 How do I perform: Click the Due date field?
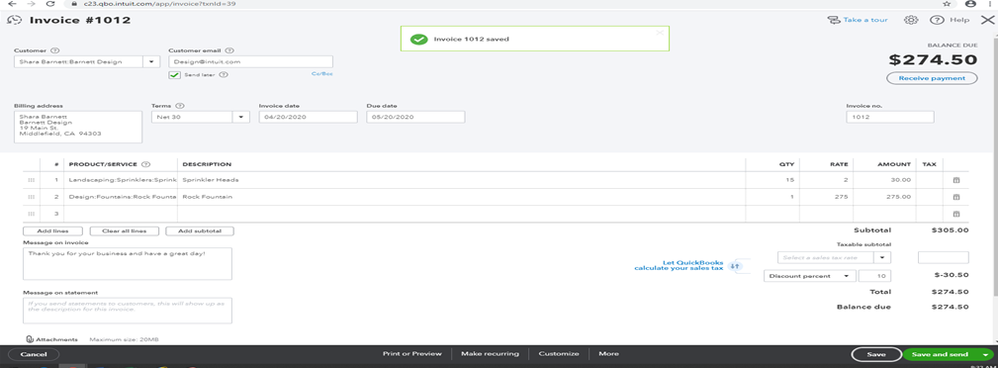[416, 117]
